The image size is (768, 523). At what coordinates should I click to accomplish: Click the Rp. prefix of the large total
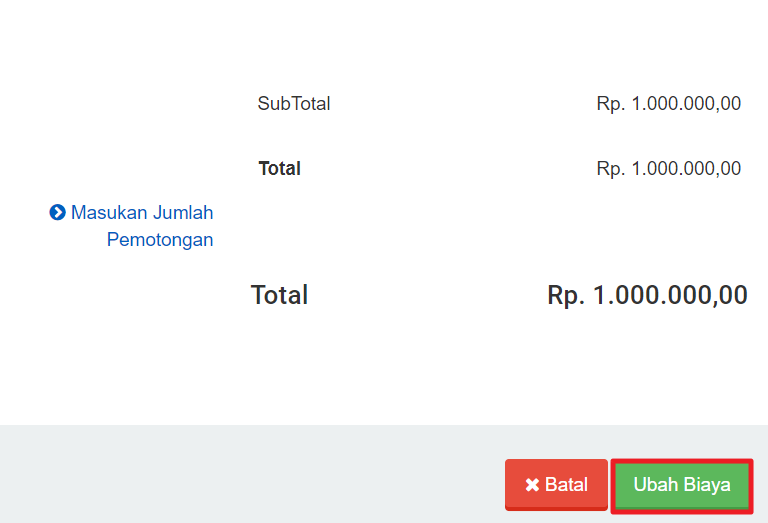[566, 296]
